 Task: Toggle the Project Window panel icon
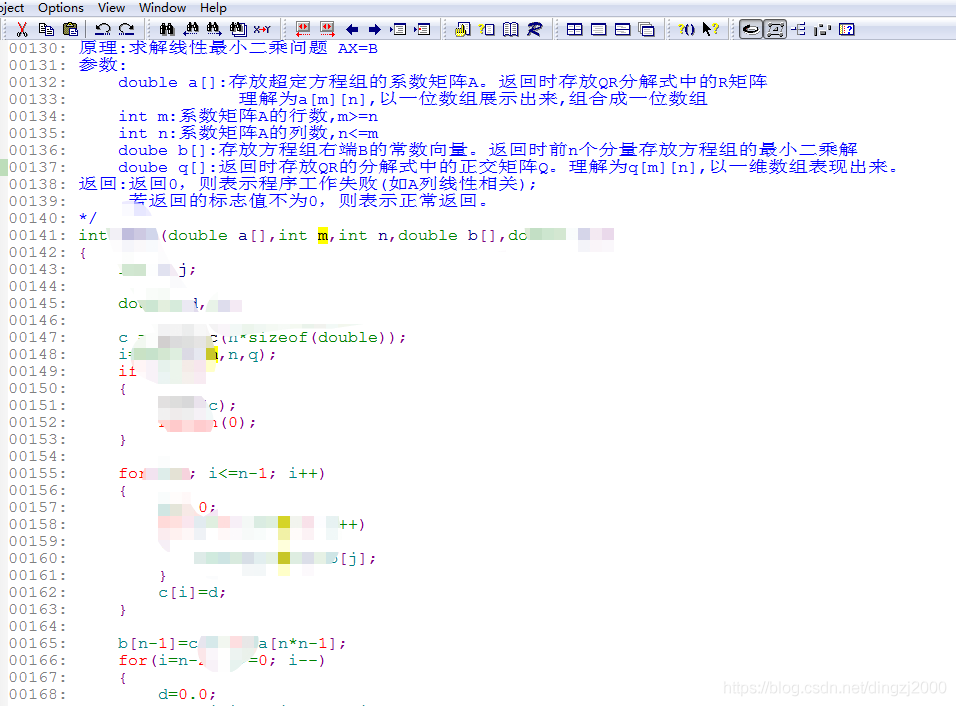coord(822,29)
